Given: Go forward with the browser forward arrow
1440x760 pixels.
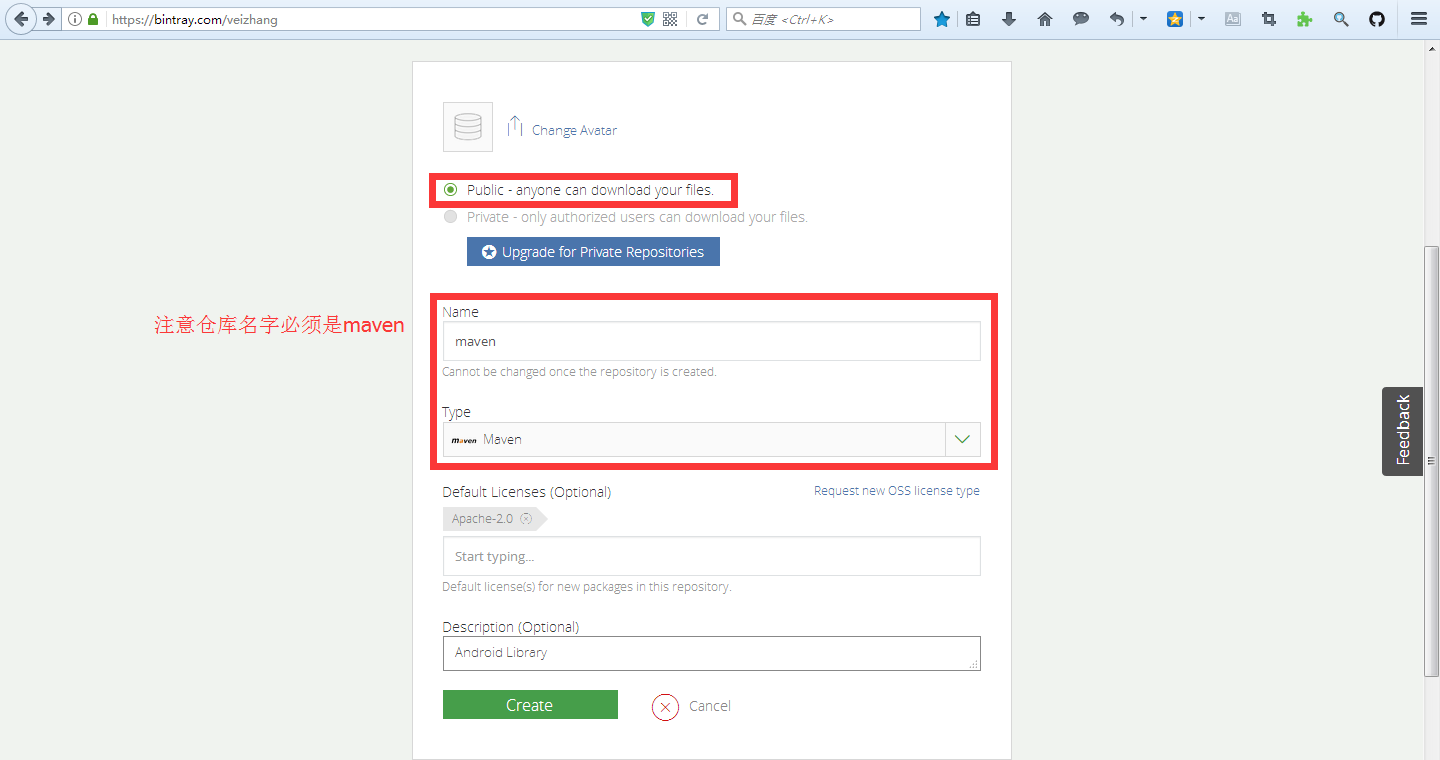Looking at the screenshot, I should point(48,19).
